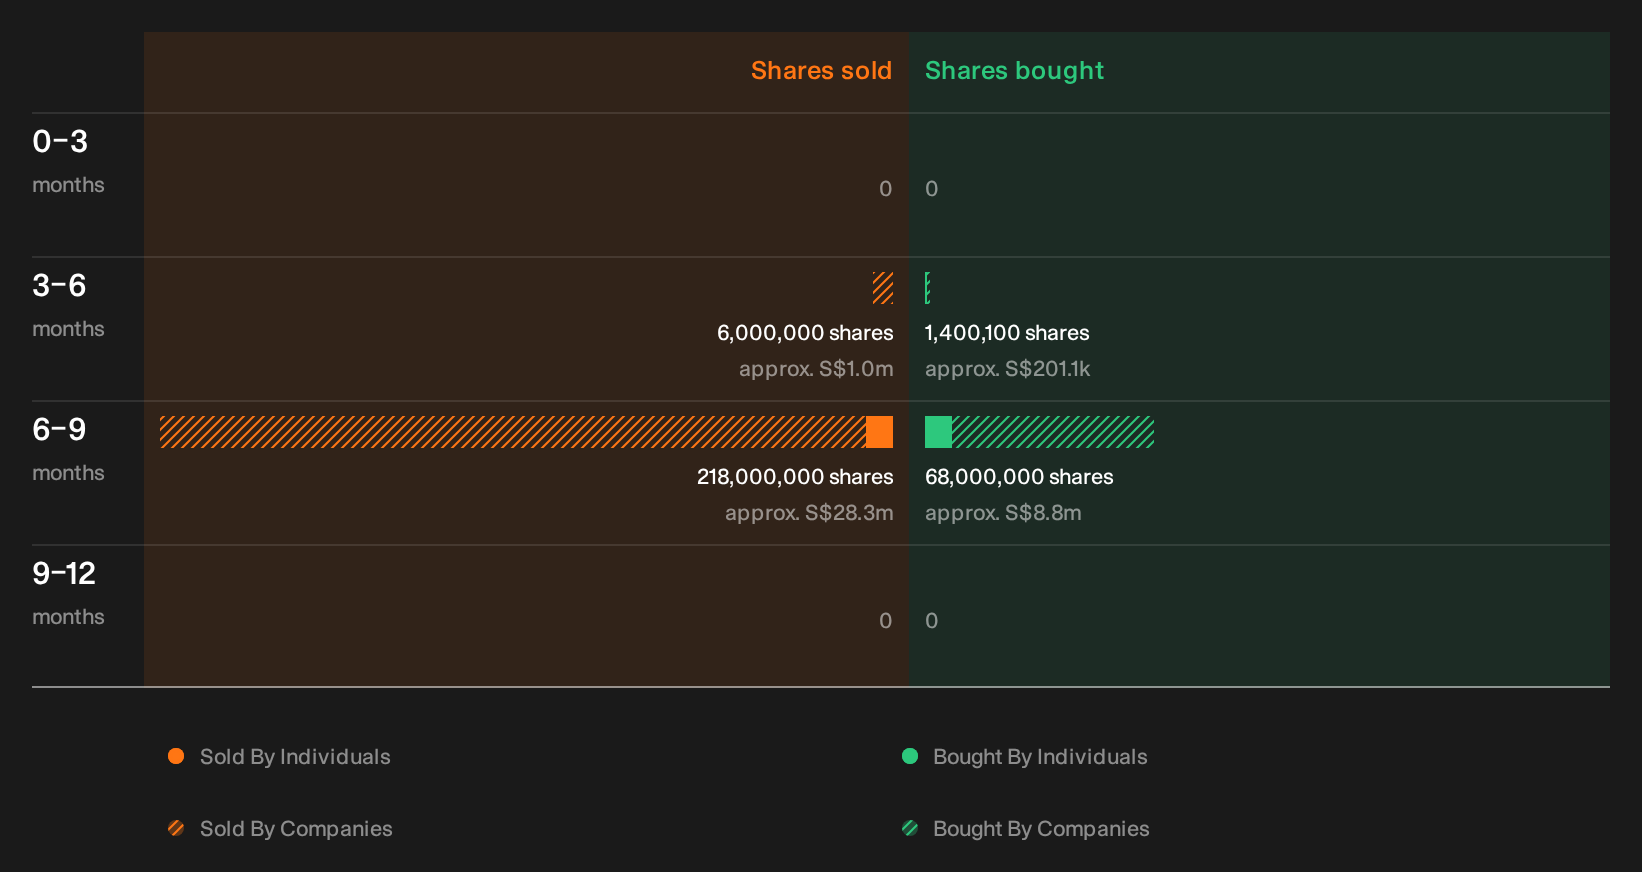Screen dimensions: 1642x872
Task: Select the Bought By Individuals legend label
Action: coord(1040,757)
